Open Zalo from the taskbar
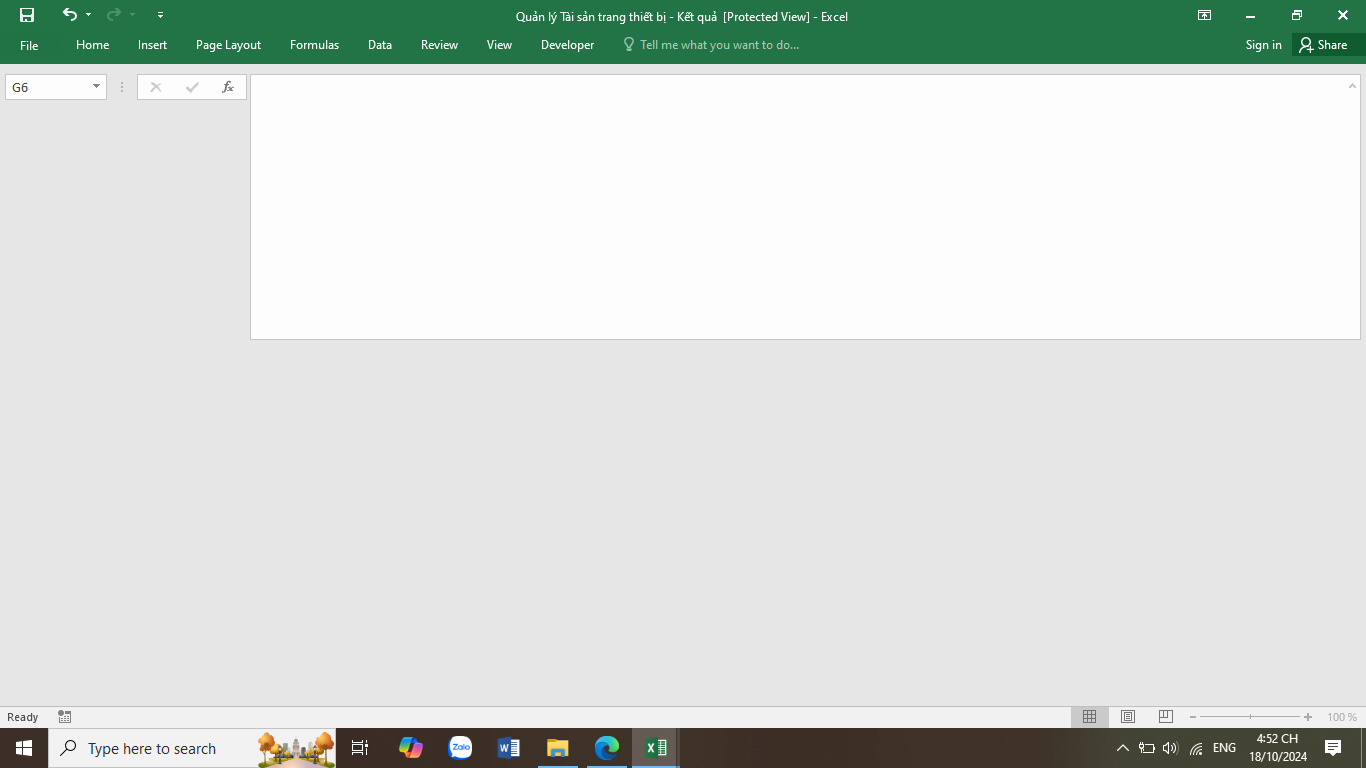Screen dimensions: 1366x768 point(460,748)
